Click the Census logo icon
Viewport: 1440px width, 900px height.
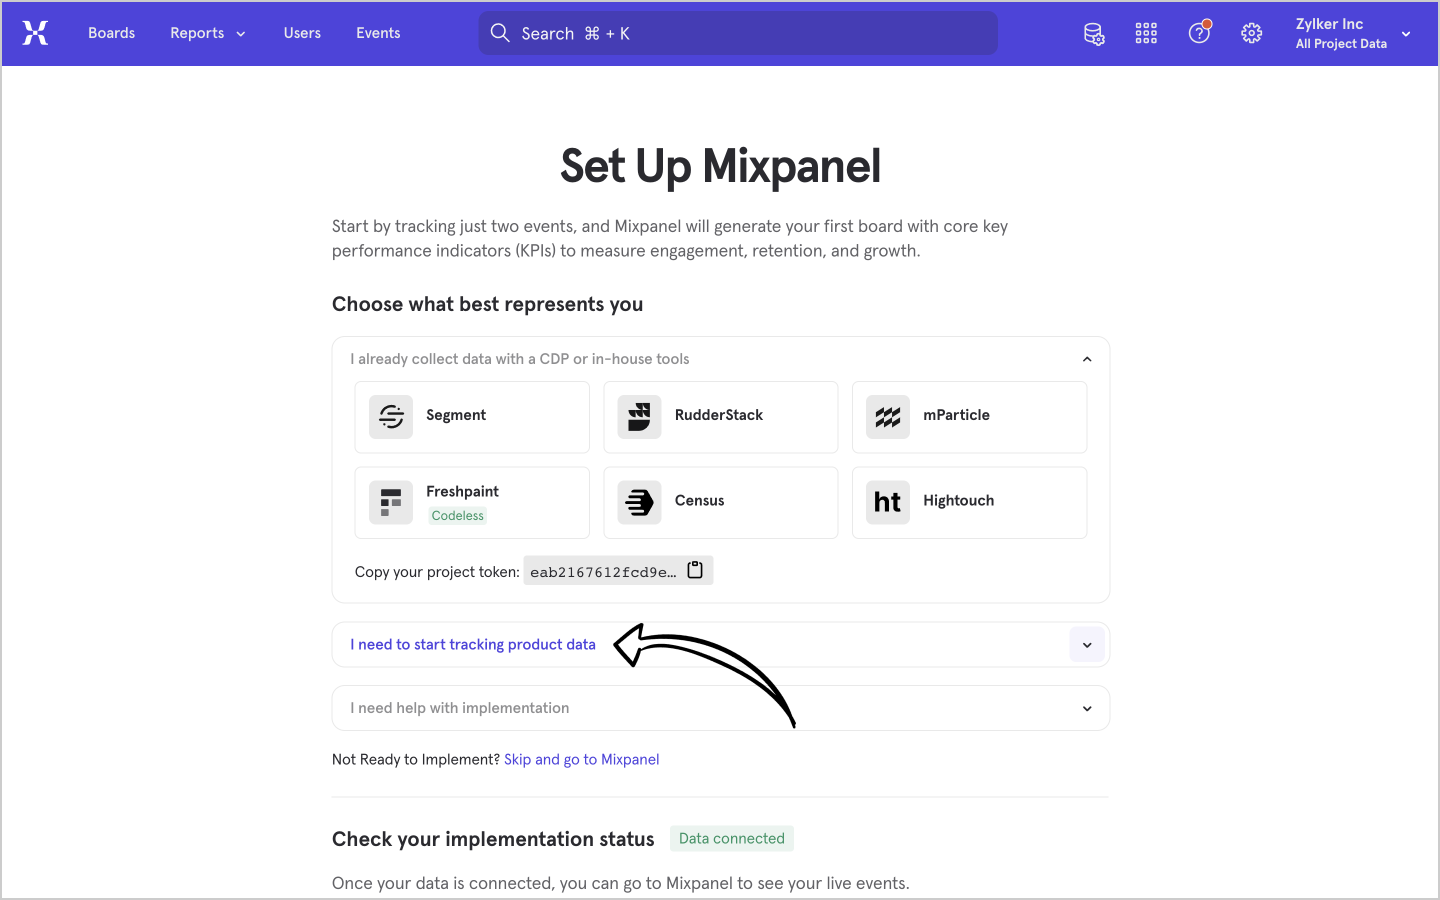639,503
